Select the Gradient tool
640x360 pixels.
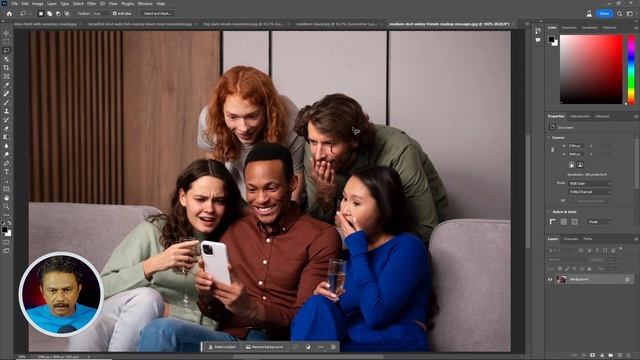click(6, 137)
